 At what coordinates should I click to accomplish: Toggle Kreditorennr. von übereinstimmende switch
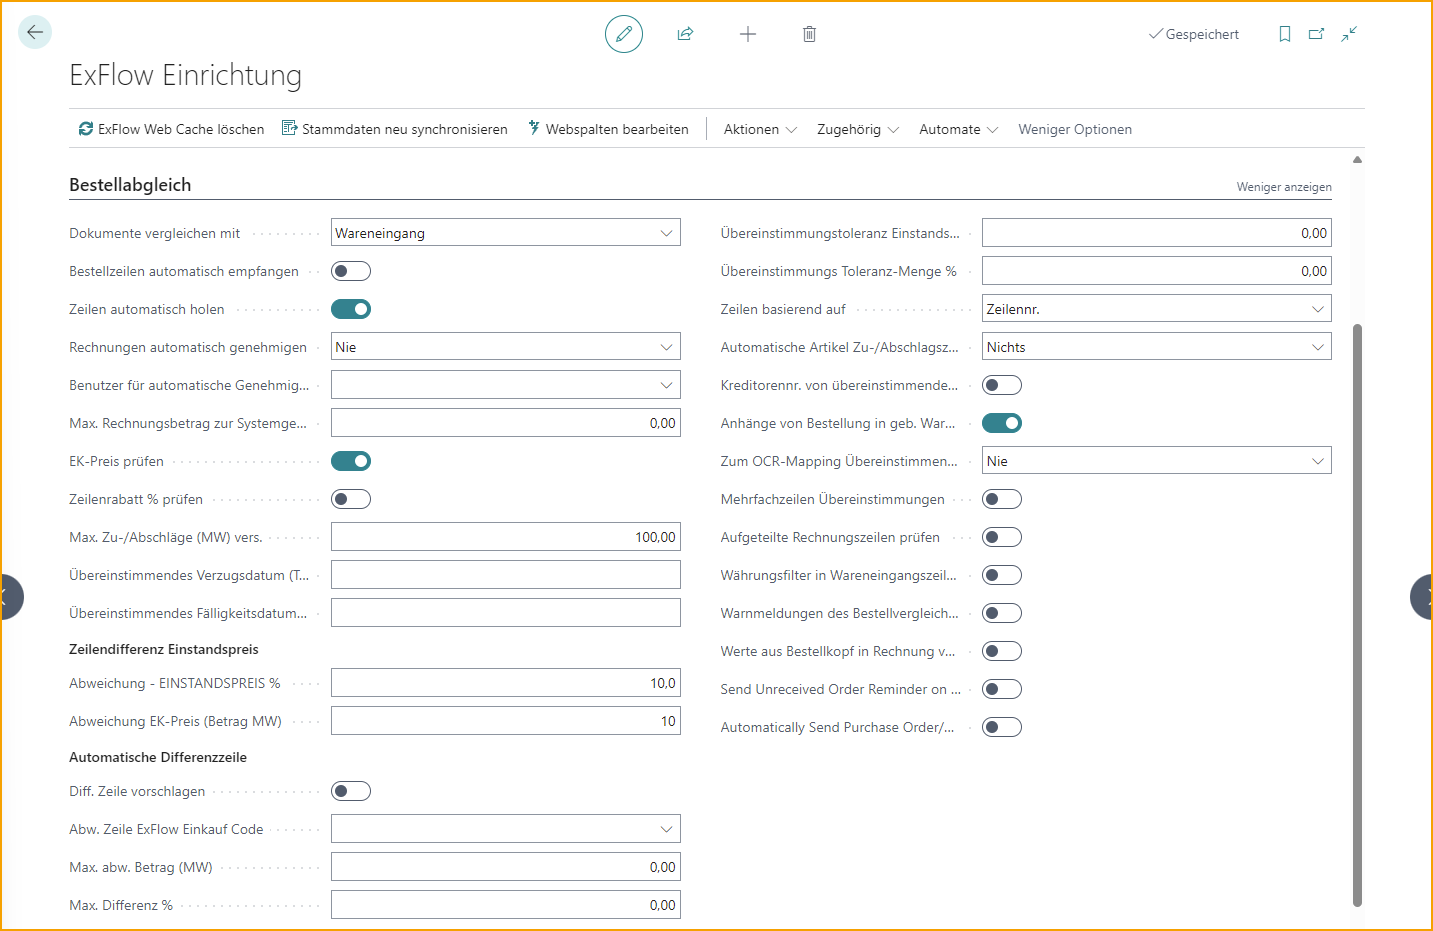[x=1002, y=385]
